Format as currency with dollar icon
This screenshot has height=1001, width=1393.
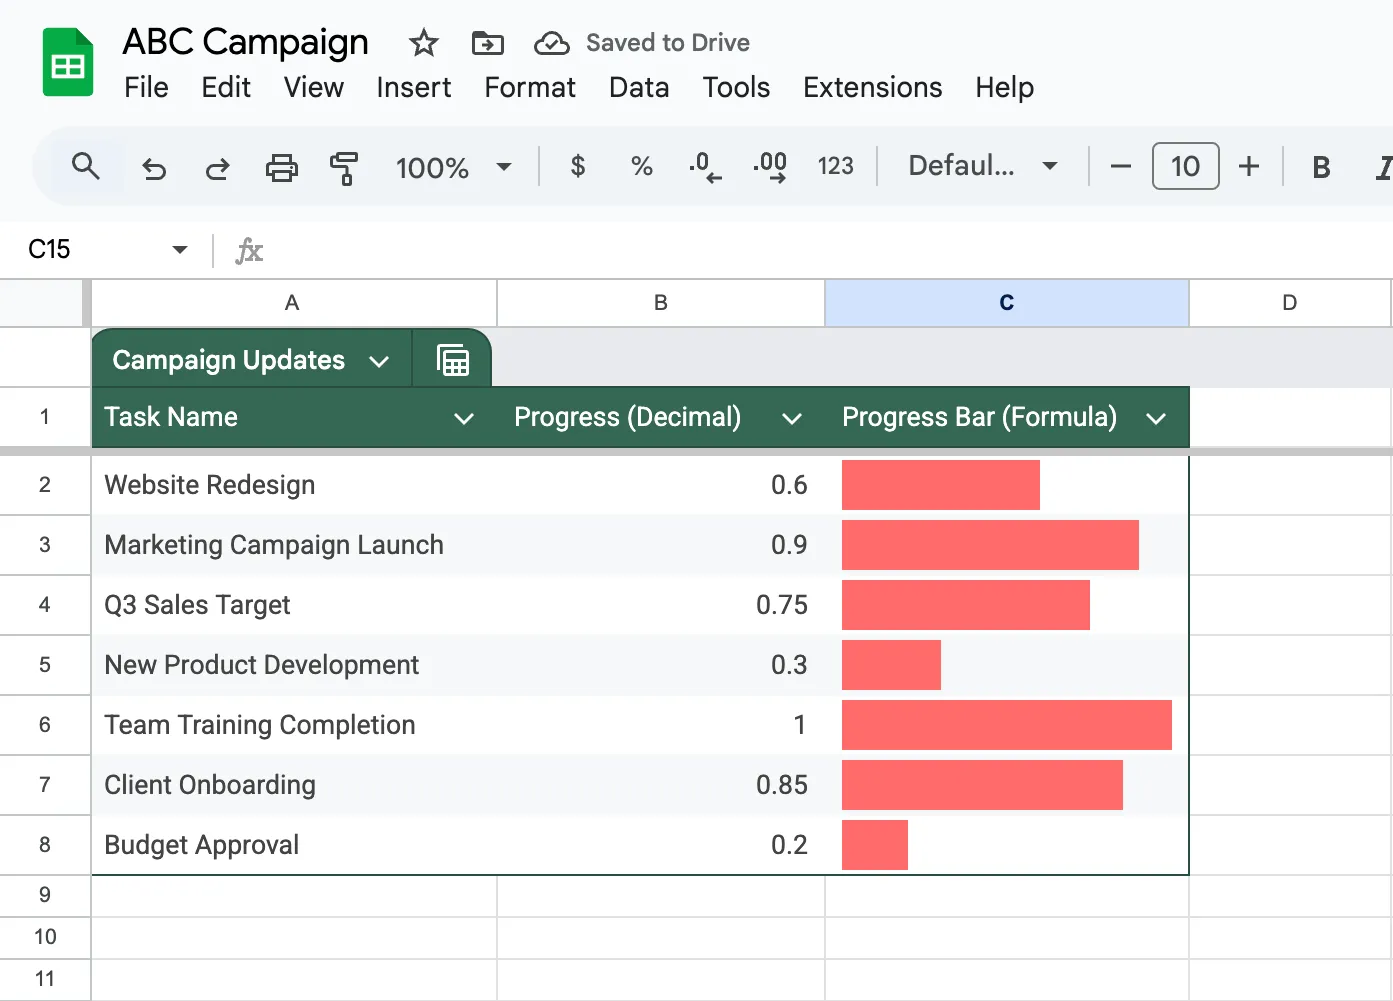pyautogui.click(x=578, y=166)
